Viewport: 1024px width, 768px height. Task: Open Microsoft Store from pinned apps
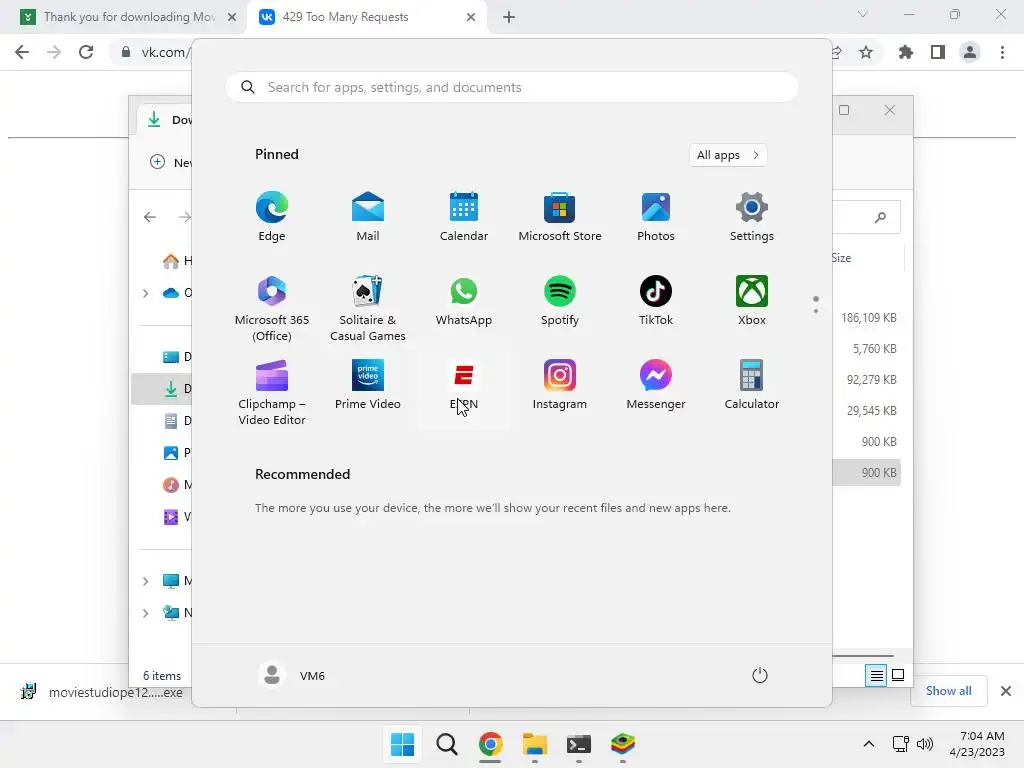(x=560, y=216)
